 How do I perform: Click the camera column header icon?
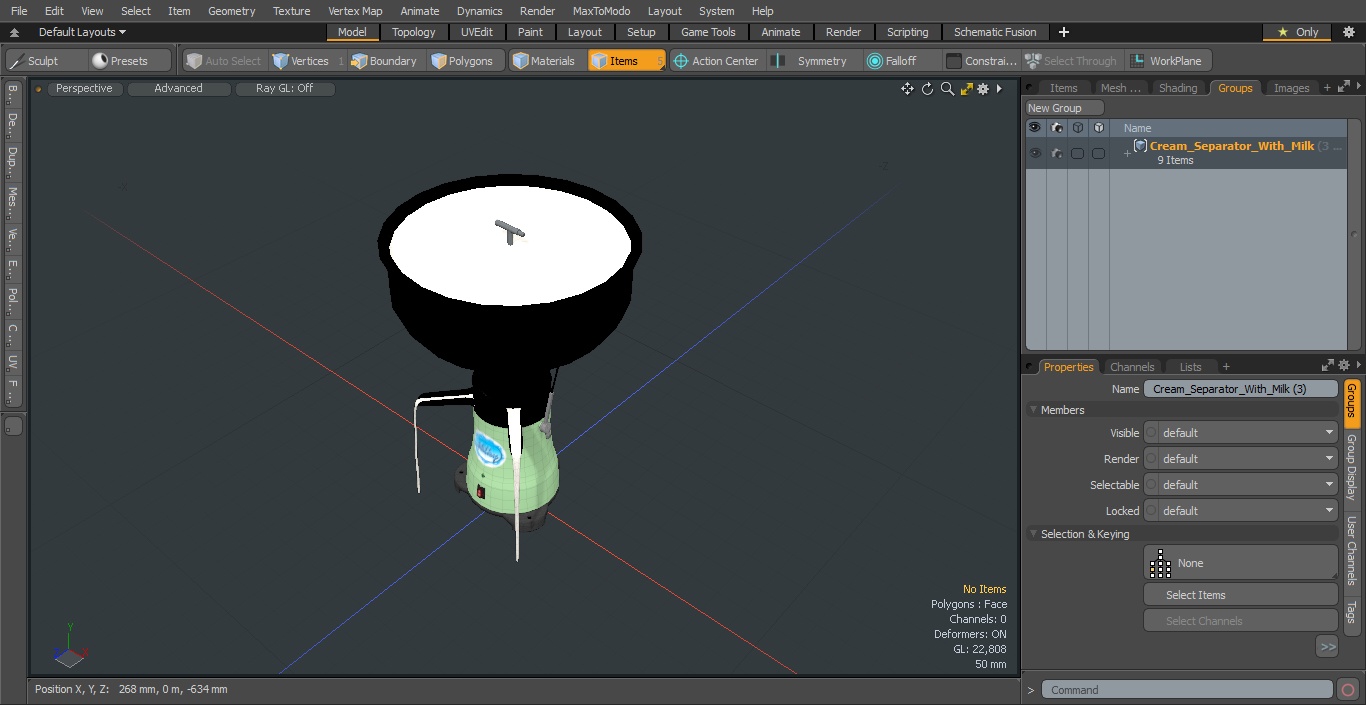tap(1056, 128)
